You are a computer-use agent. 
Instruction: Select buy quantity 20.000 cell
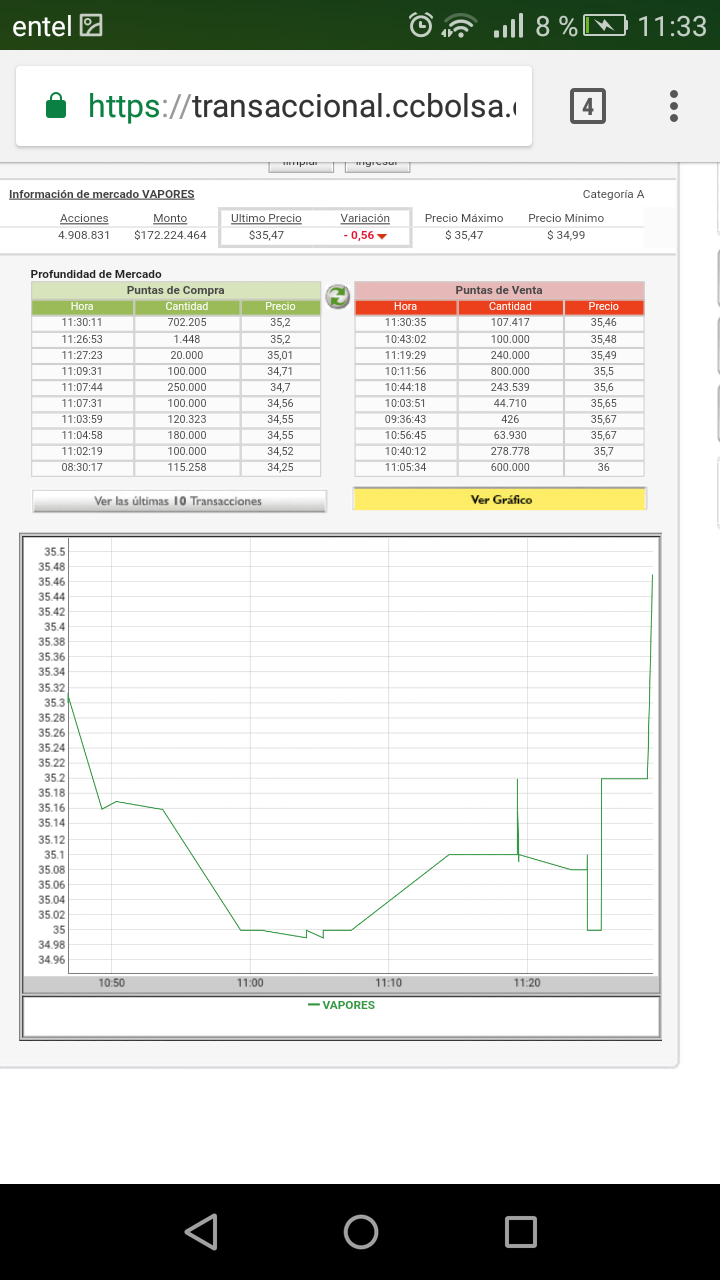[187, 355]
